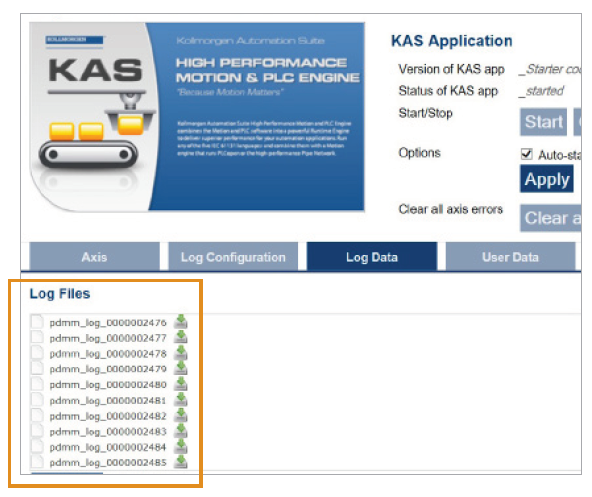Image resolution: width=592 pixels, height=497 pixels.
Task: Click file icon beside pdmm_log_0000002481
Action: (37, 400)
